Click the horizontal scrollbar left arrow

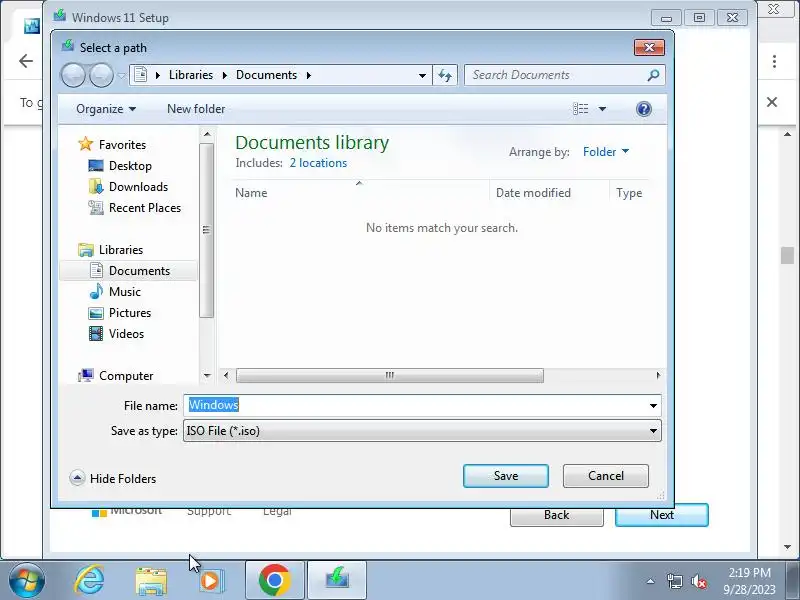226,376
